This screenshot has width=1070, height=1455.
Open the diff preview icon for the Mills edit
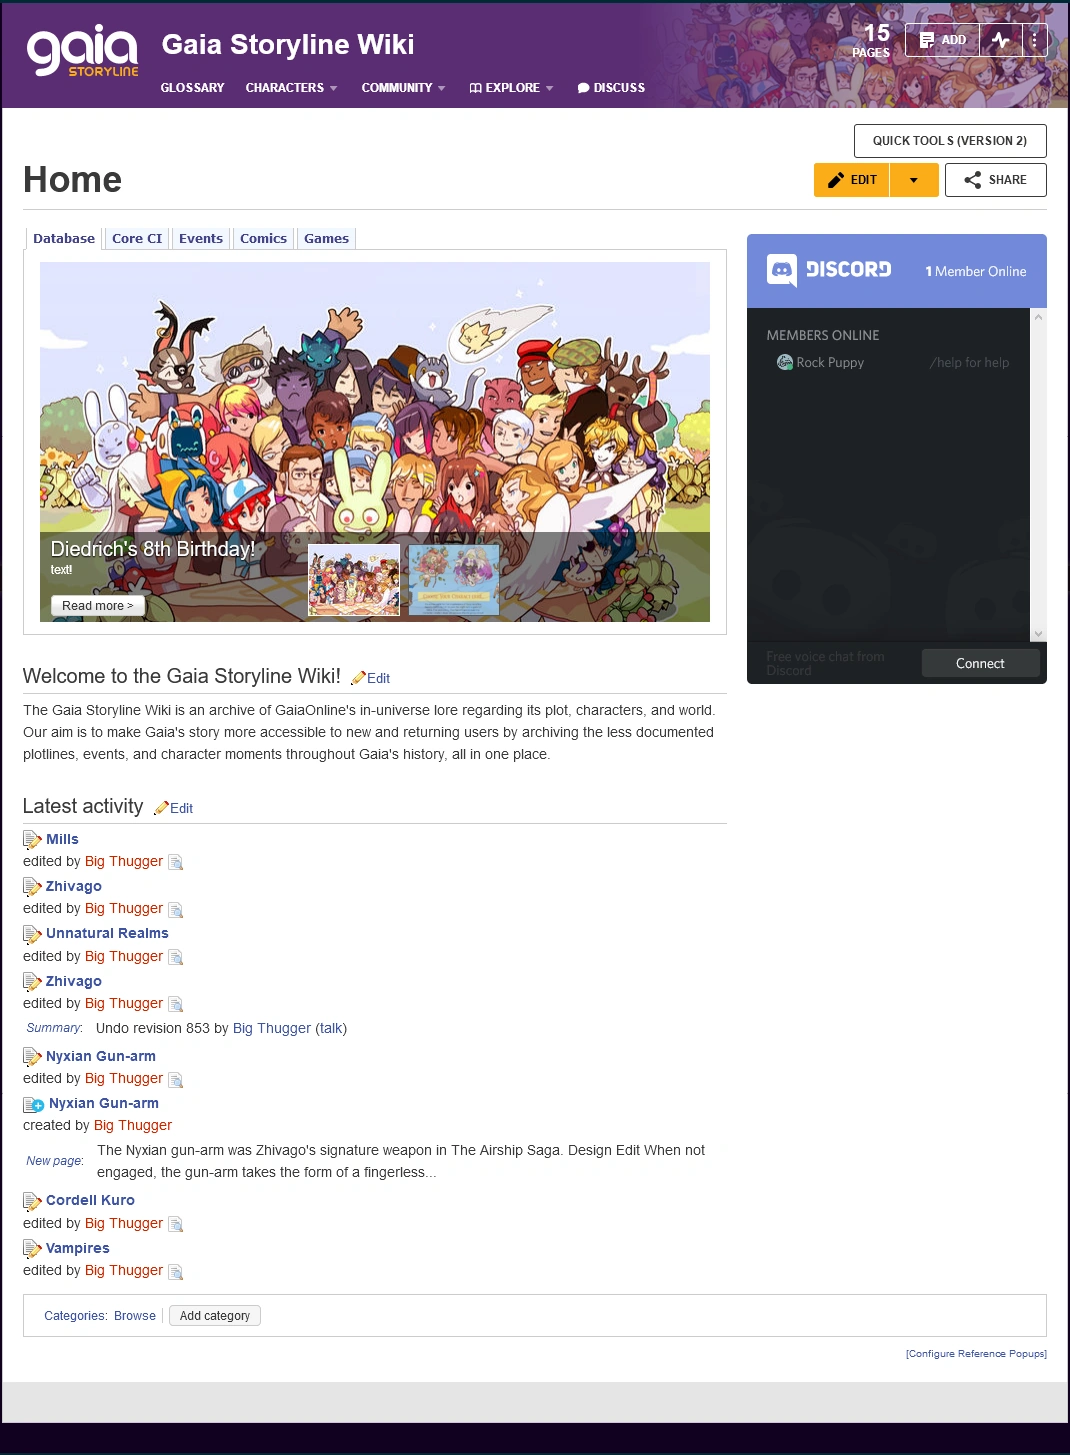pos(176,862)
